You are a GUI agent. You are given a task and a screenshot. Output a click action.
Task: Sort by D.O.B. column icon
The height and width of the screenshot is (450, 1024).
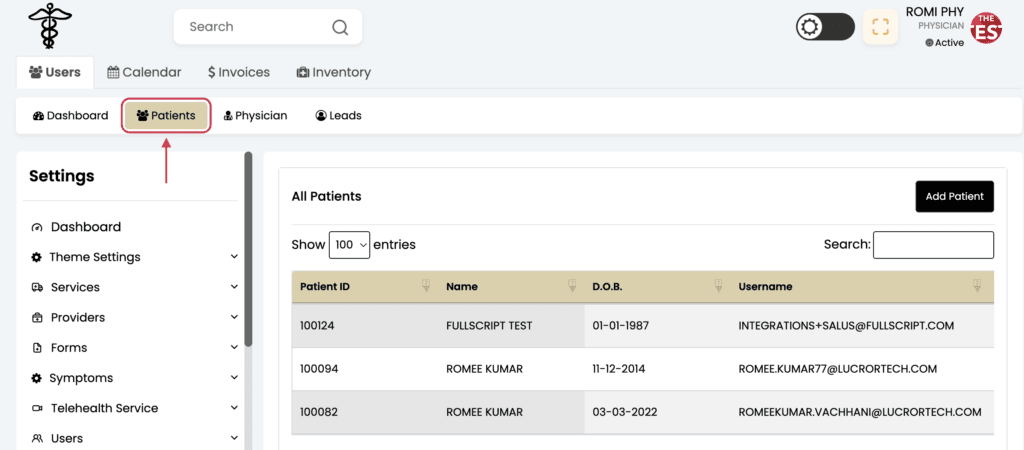718,285
